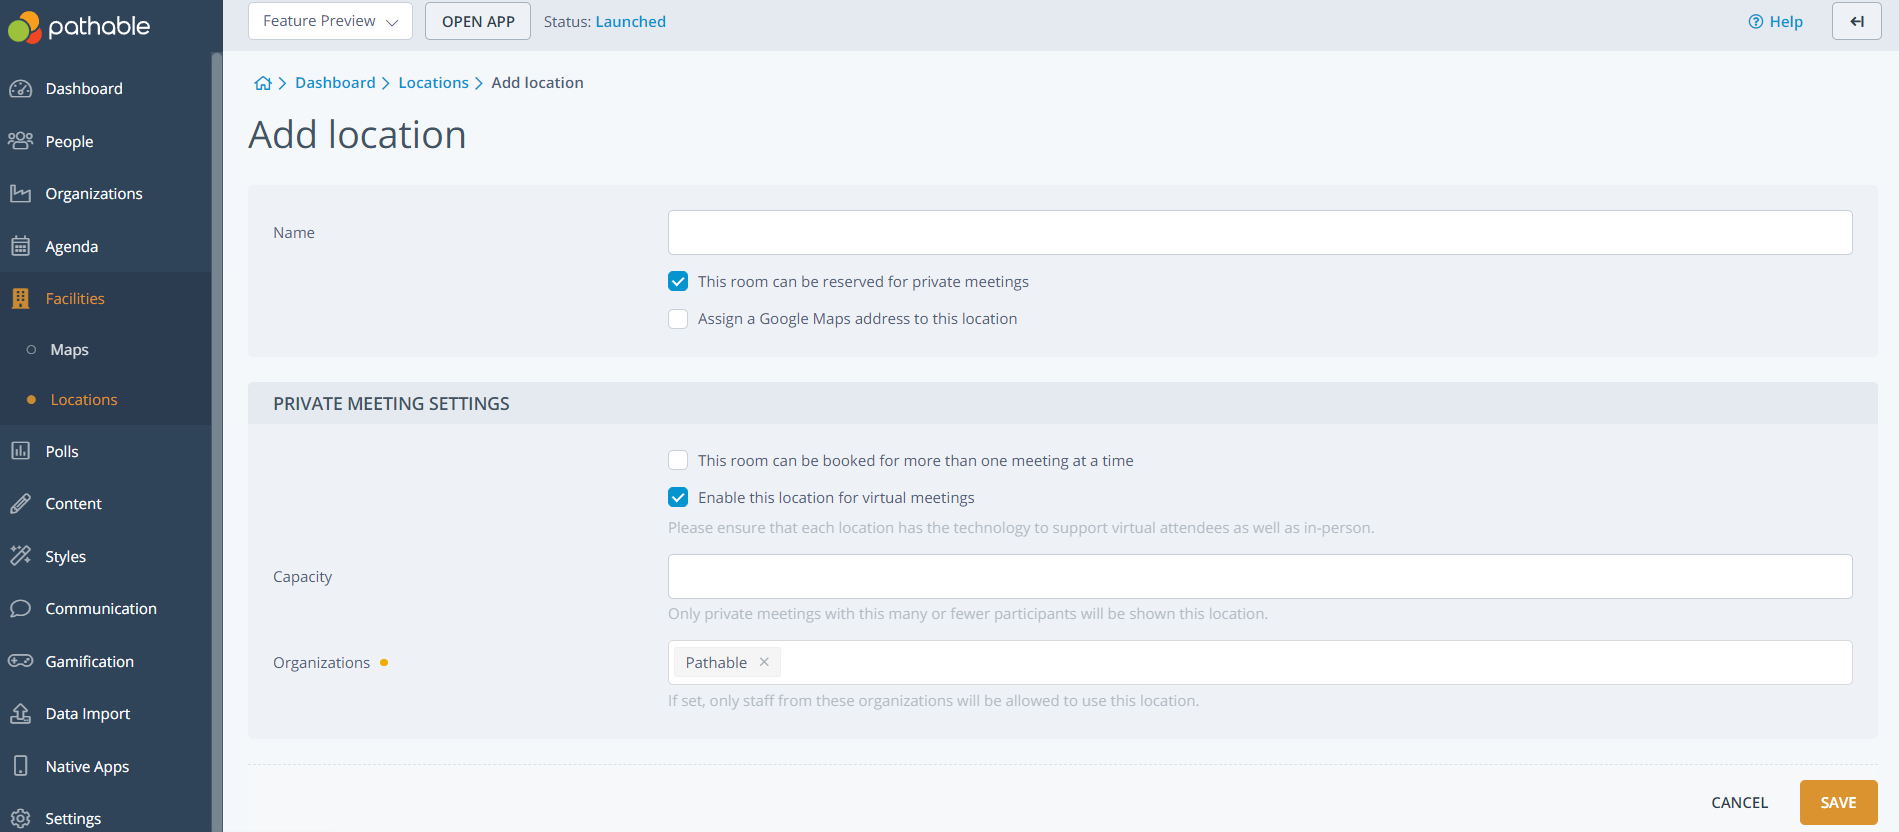
Task: Click the Communication speech bubble icon
Action: pos(20,609)
